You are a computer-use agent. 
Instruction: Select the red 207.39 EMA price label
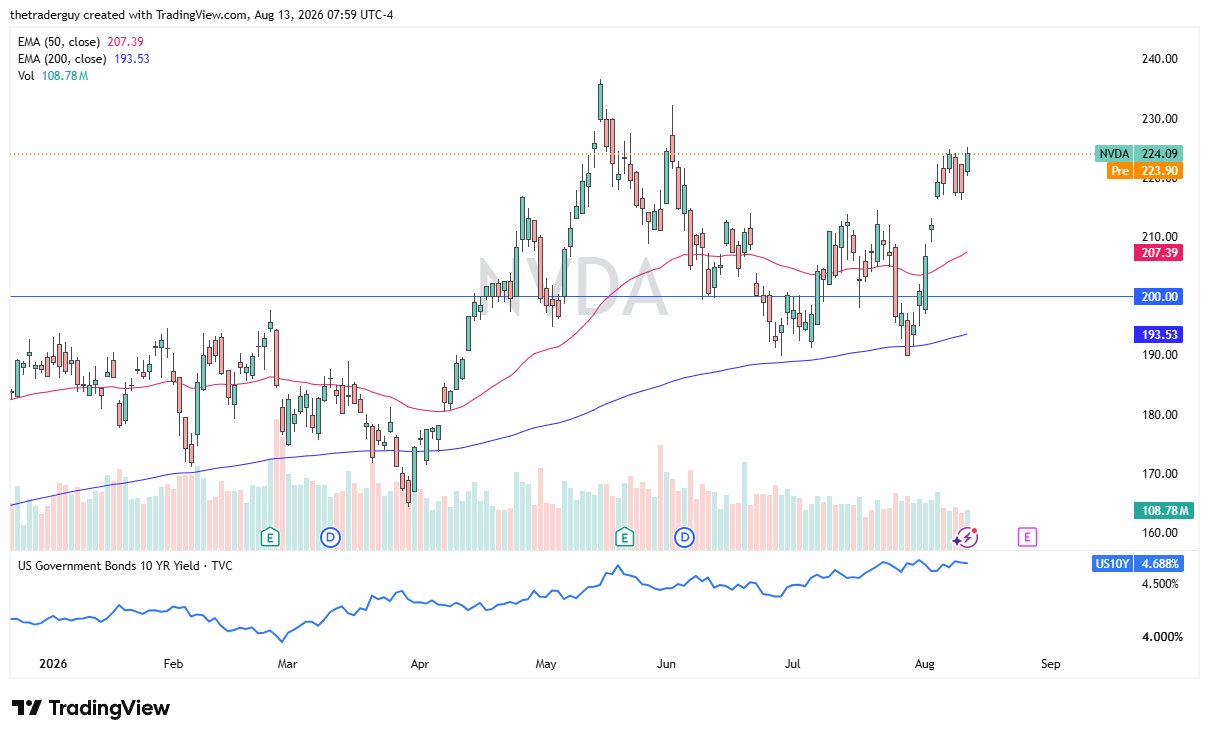tap(1159, 253)
